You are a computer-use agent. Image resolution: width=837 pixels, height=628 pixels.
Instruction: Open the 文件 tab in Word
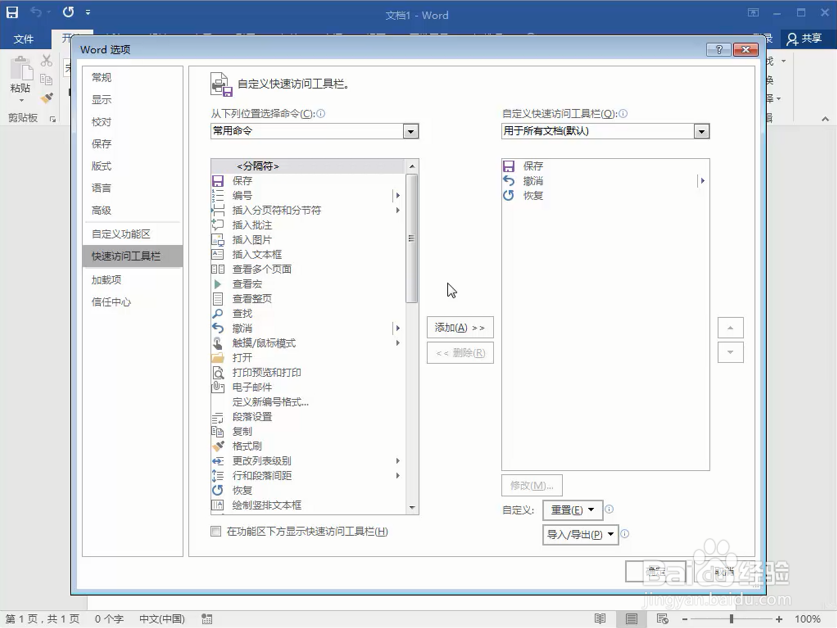pos(23,39)
